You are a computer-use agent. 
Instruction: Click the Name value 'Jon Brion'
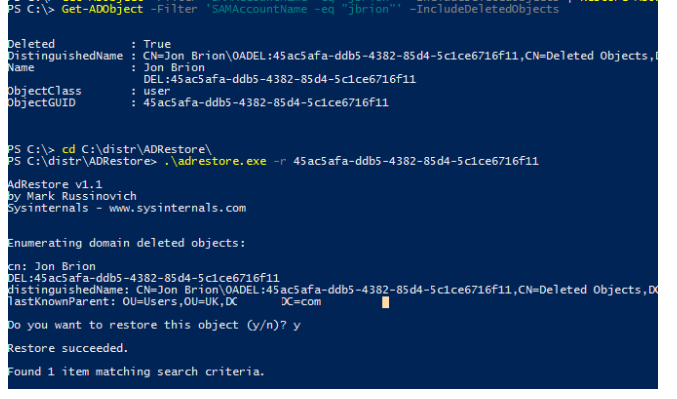(174, 68)
